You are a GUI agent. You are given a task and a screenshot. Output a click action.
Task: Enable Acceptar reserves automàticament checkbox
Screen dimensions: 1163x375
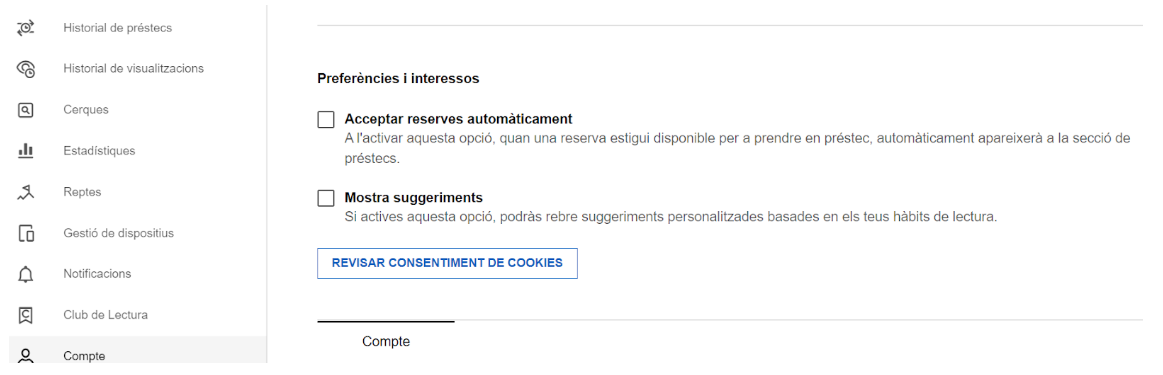[326, 119]
